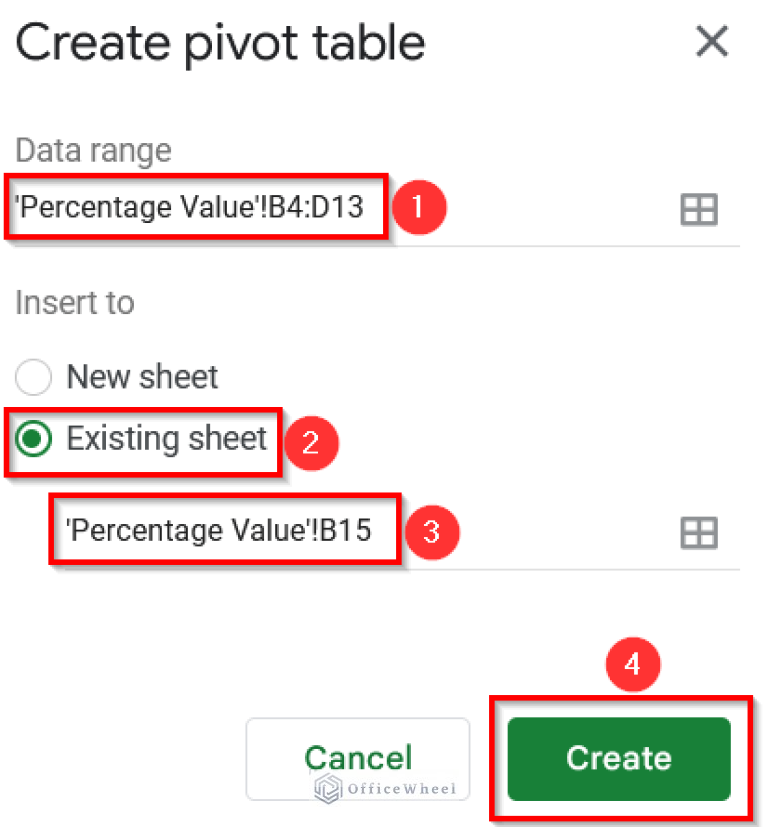Open the data range selection grid icon
Viewport: 768px width, 827px height.
point(700,209)
